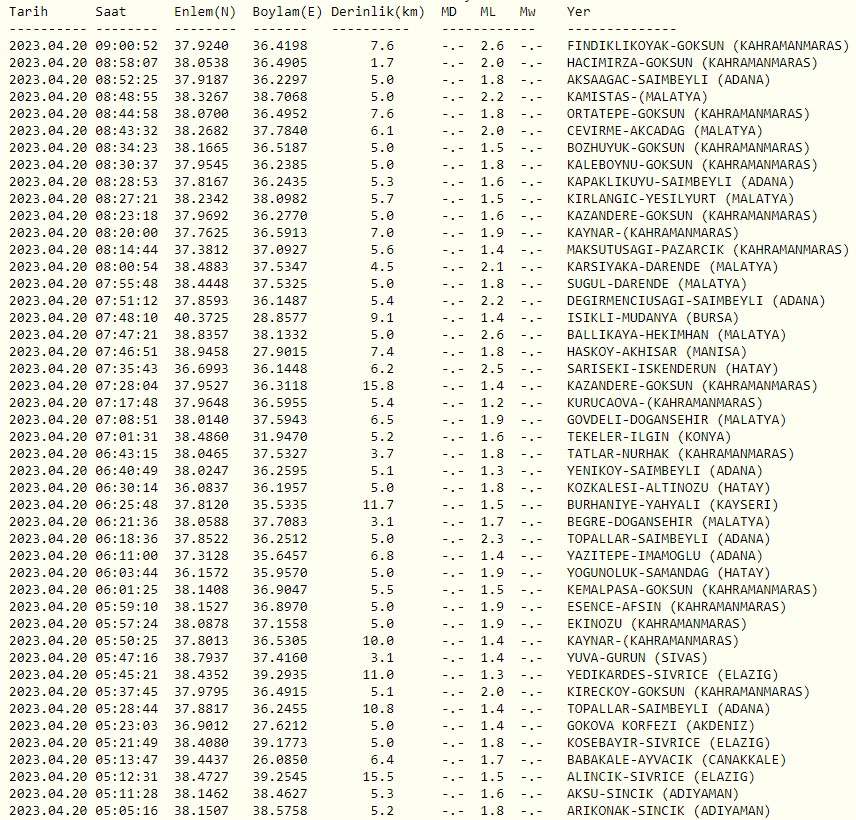856x820 pixels.
Task: Select YUVA-GURUN (SIVAS) location
Action: [637, 657]
